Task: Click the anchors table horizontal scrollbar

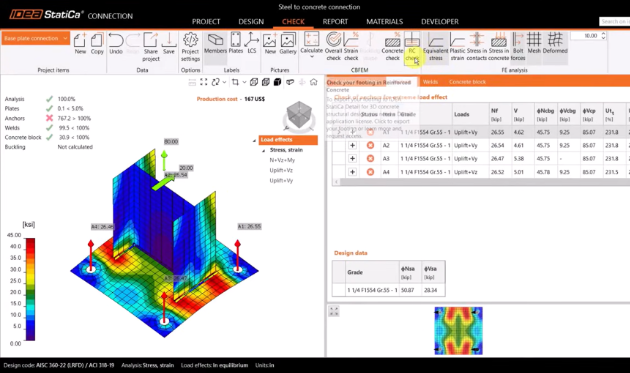Action: click(x=481, y=182)
